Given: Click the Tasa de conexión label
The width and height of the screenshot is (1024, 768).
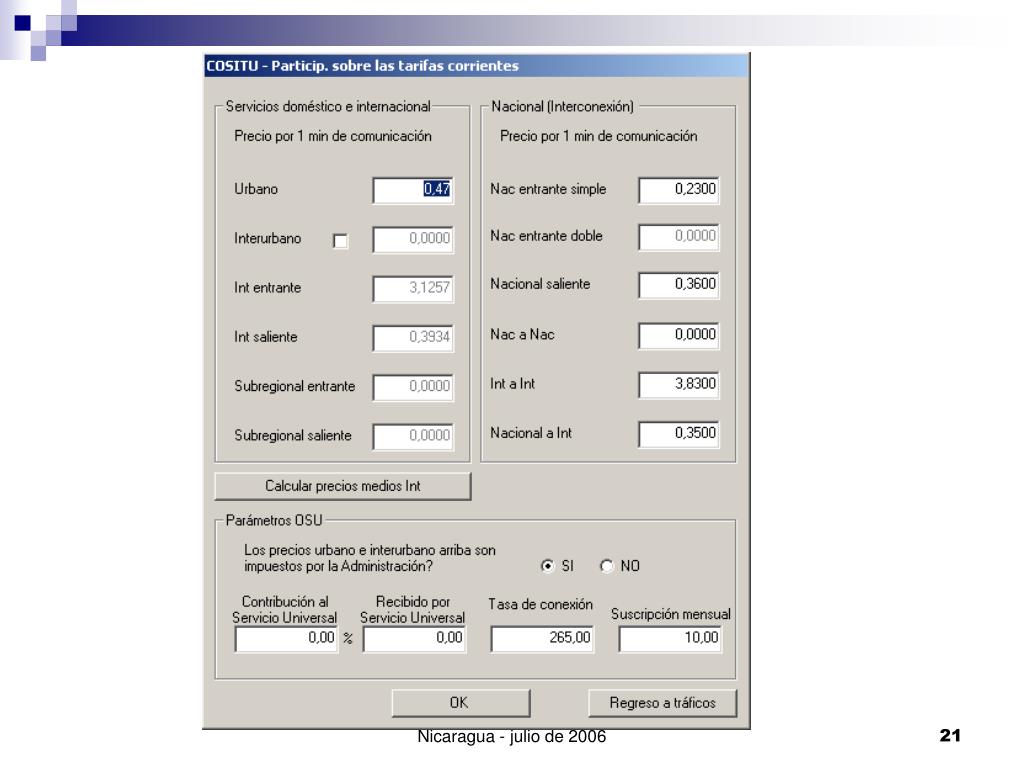Looking at the screenshot, I should tap(541, 605).
